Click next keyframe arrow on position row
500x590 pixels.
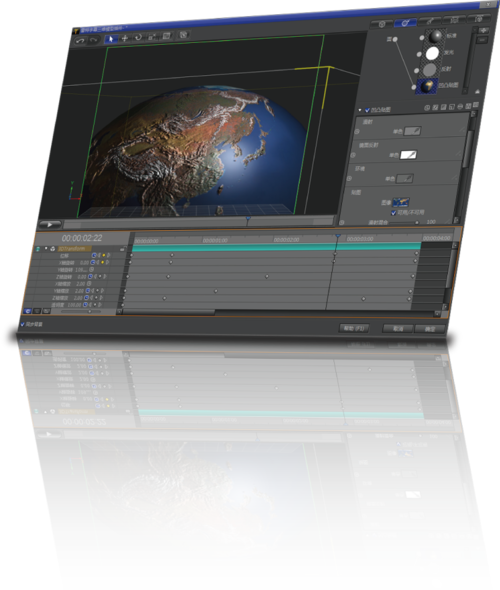coord(108,255)
